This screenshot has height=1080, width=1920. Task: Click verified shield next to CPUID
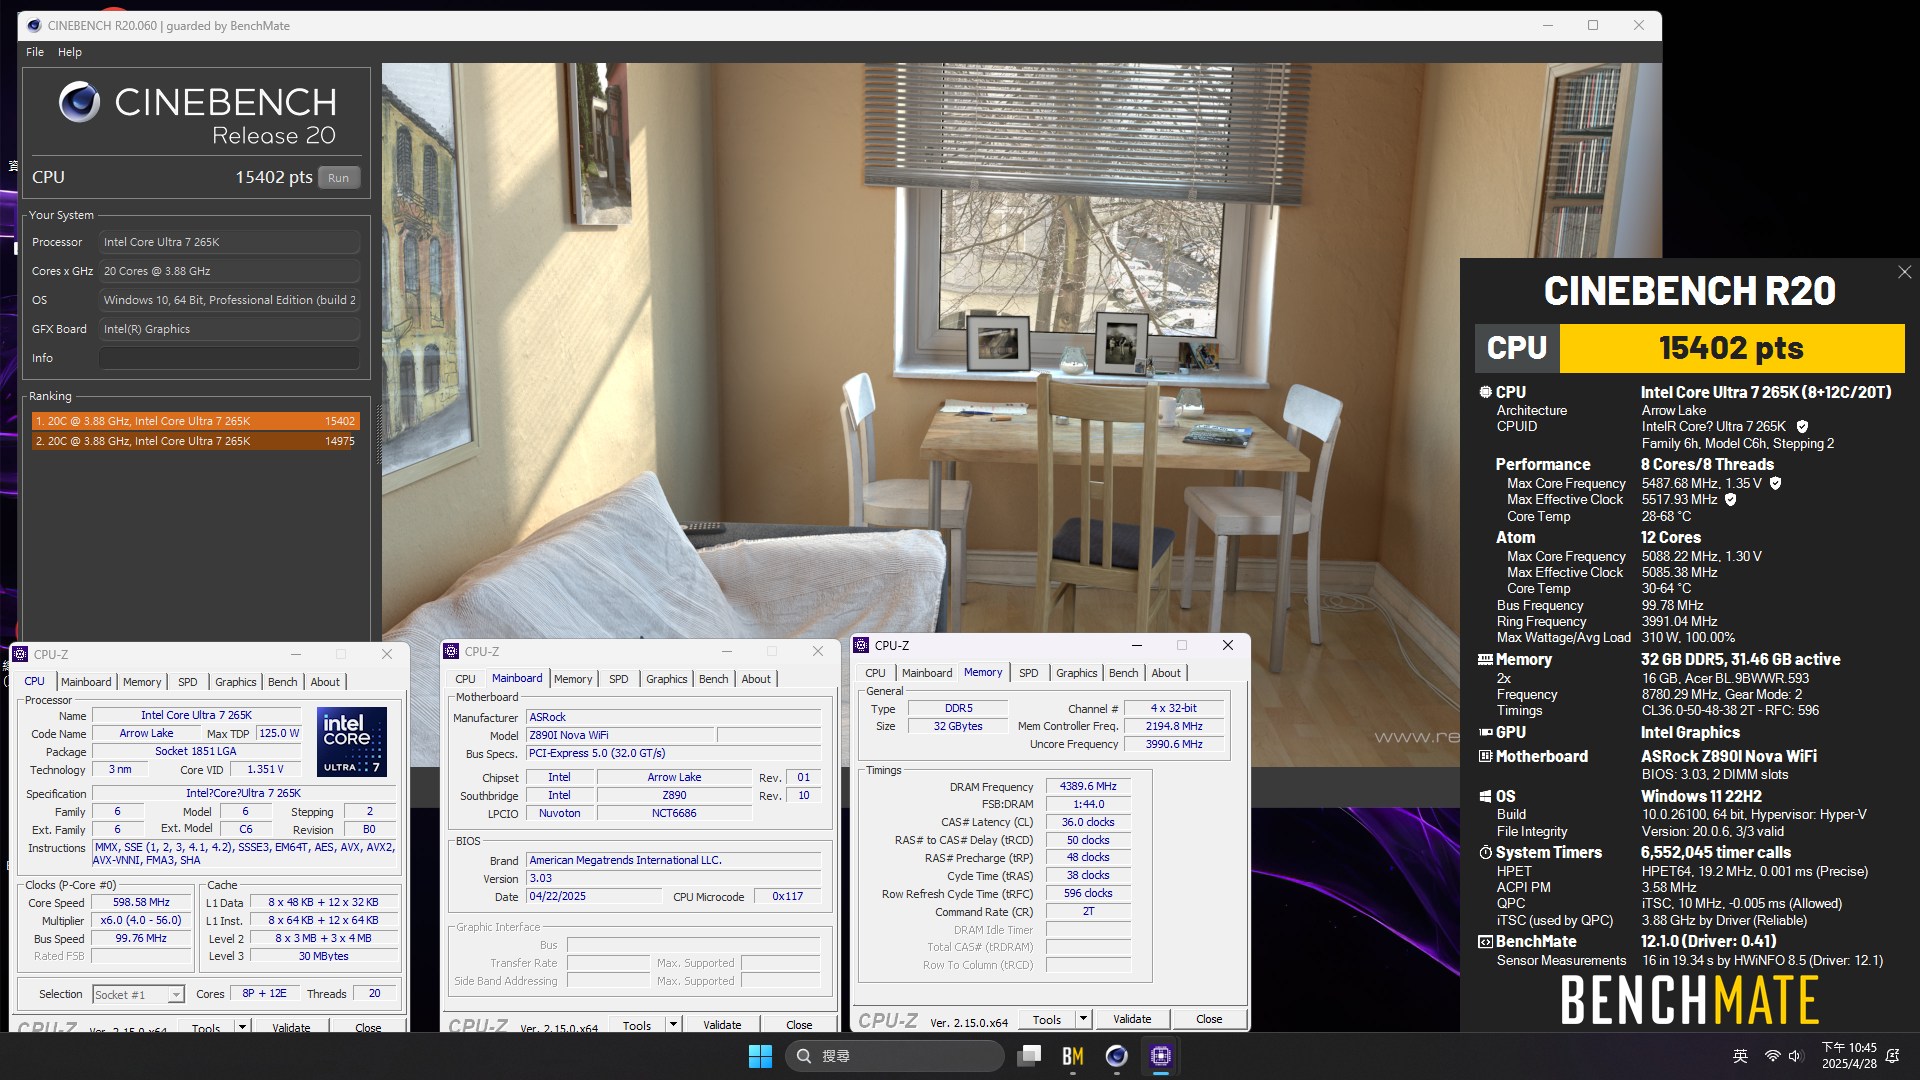[x=1802, y=427]
